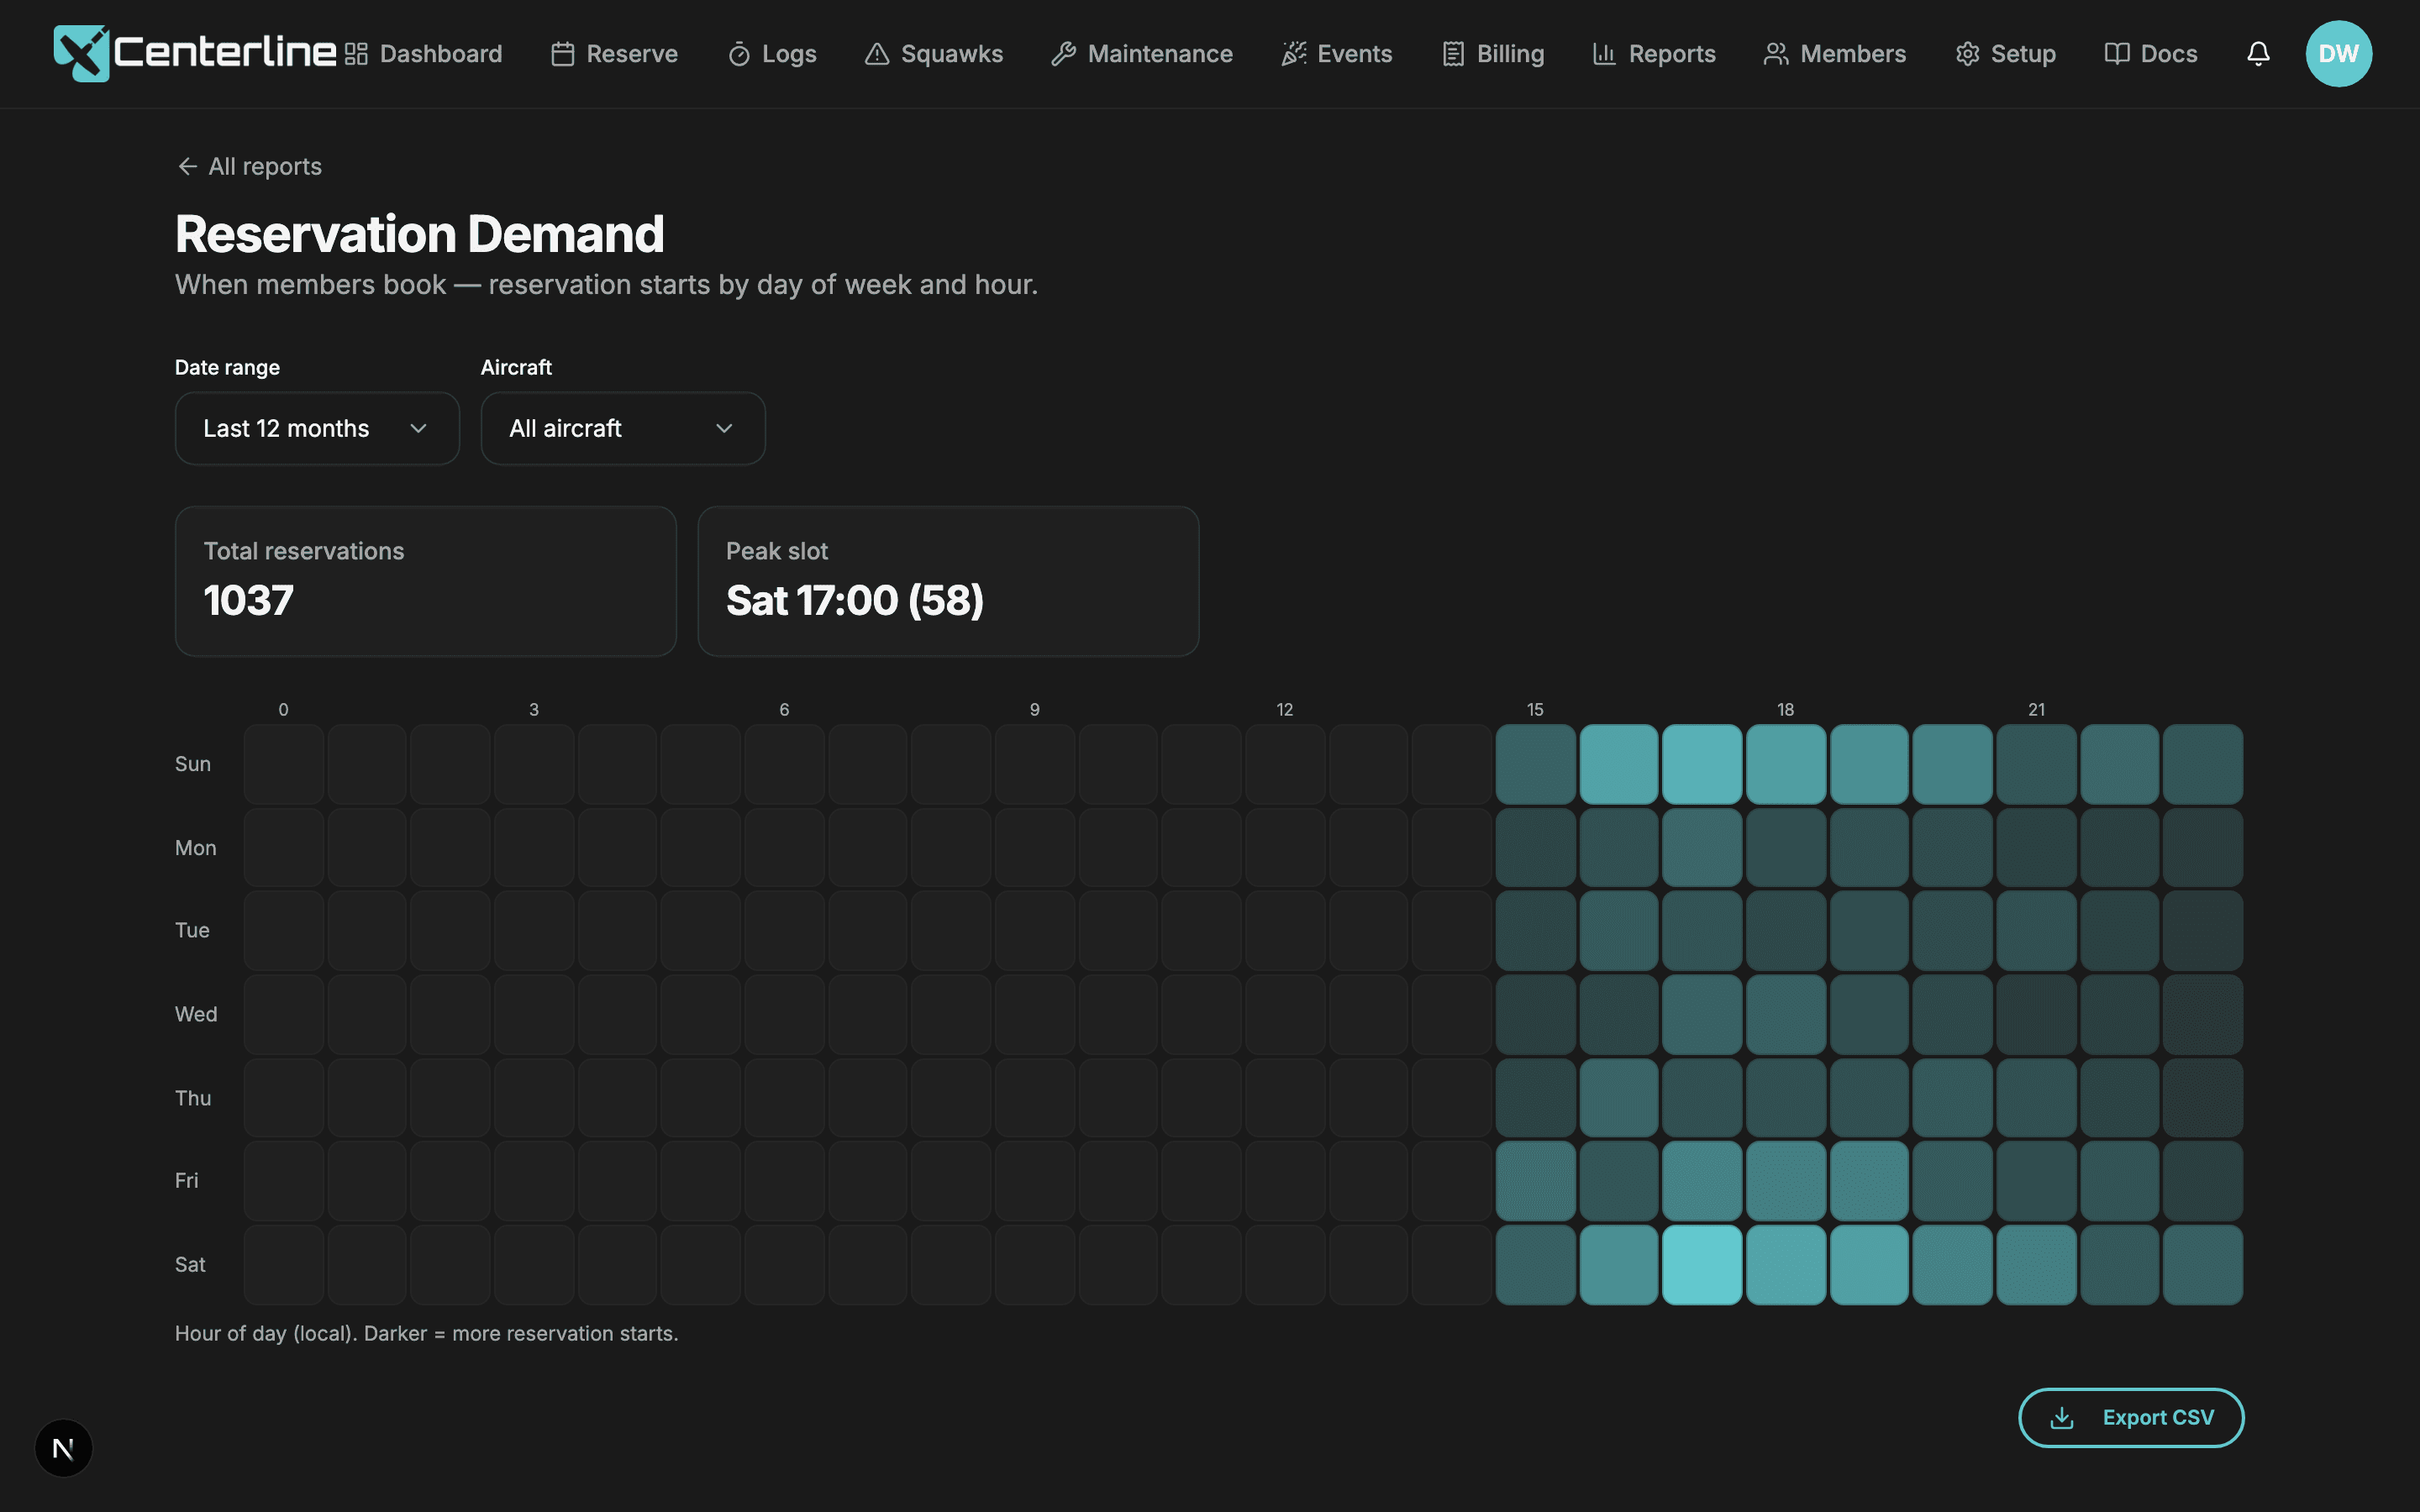Go to Setup nav label

click(2023, 54)
